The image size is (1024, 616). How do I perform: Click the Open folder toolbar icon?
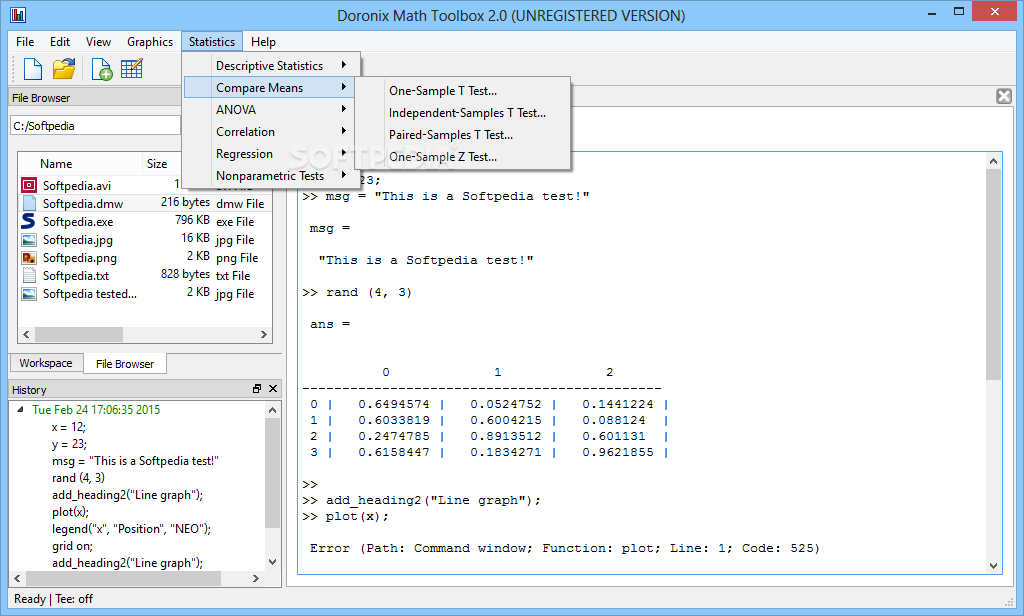click(64, 69)
